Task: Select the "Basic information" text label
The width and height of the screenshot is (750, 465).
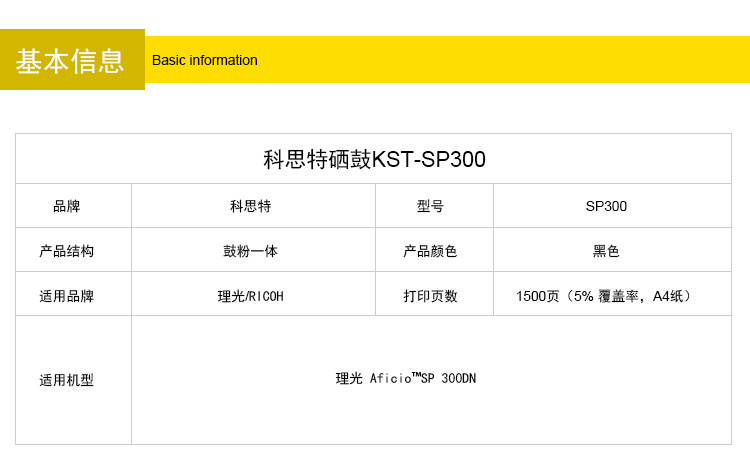Action: [x=204, y=60]
